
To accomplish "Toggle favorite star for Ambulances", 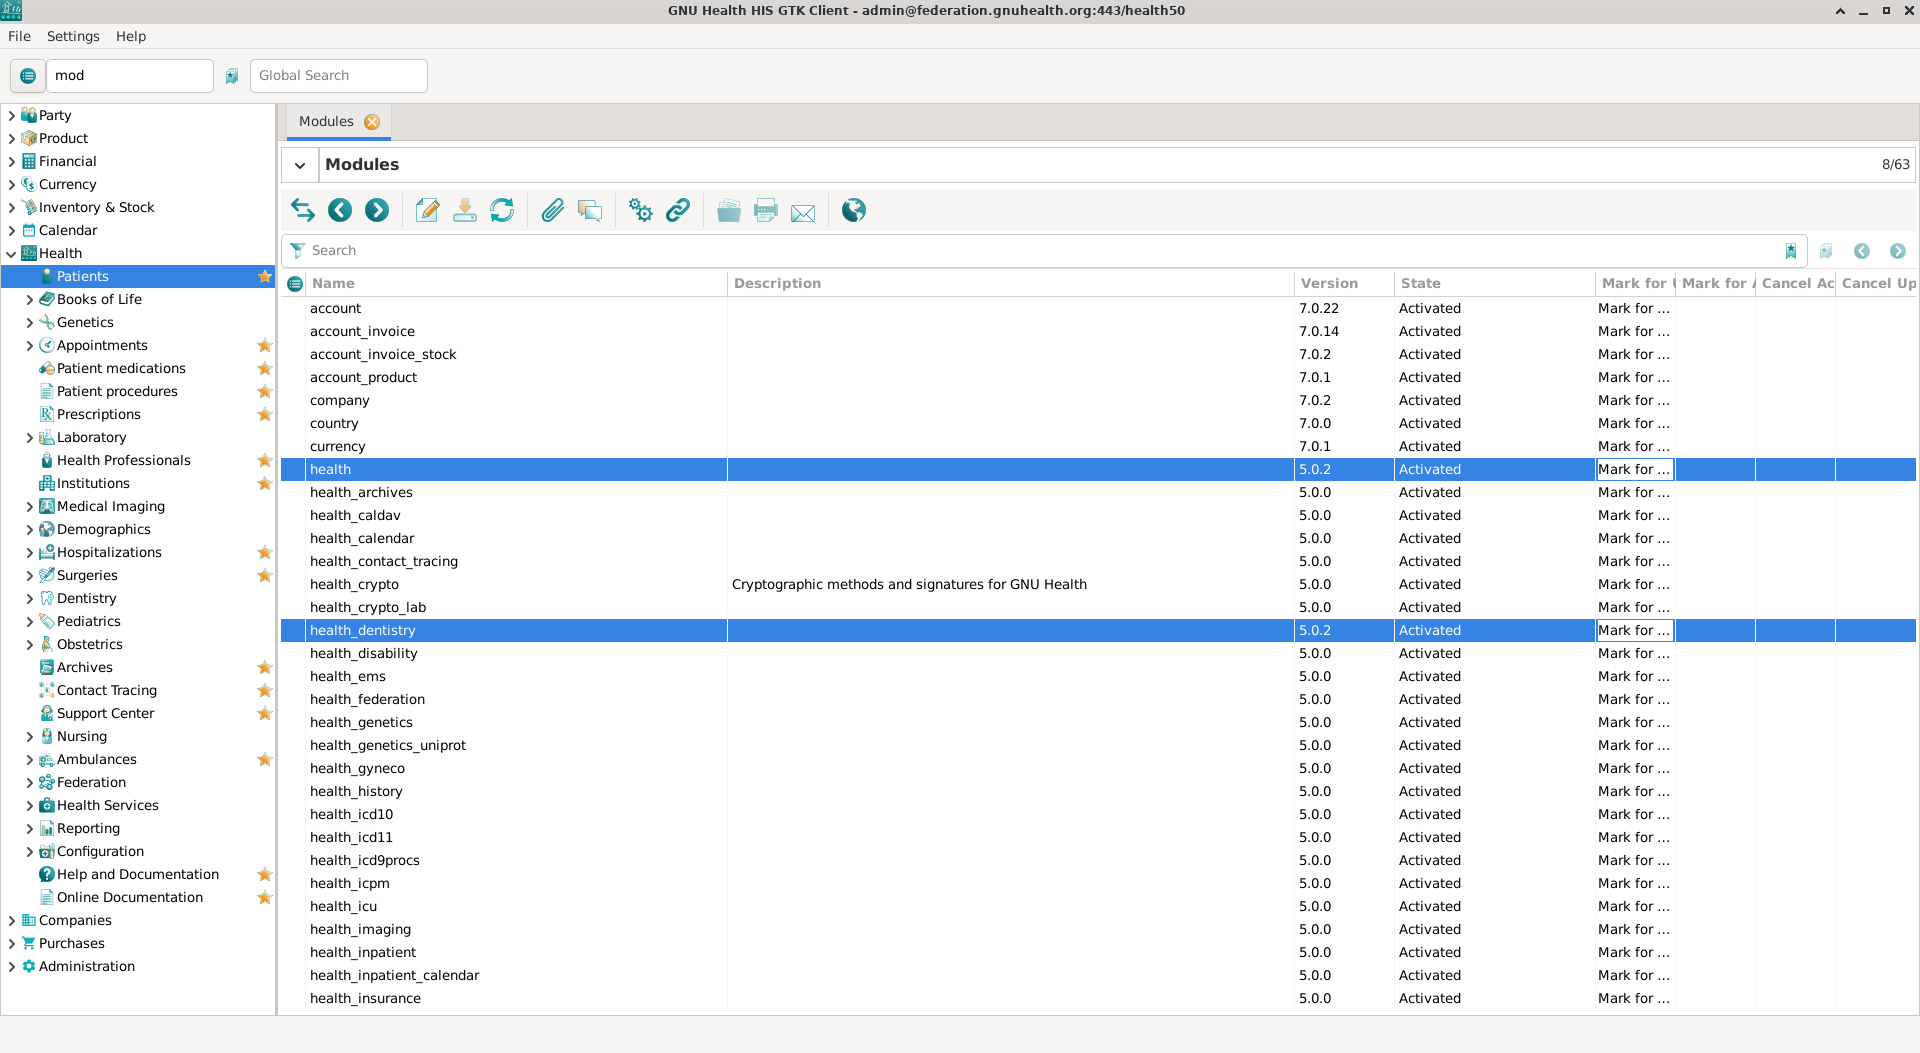I will (x=265, y=759).
